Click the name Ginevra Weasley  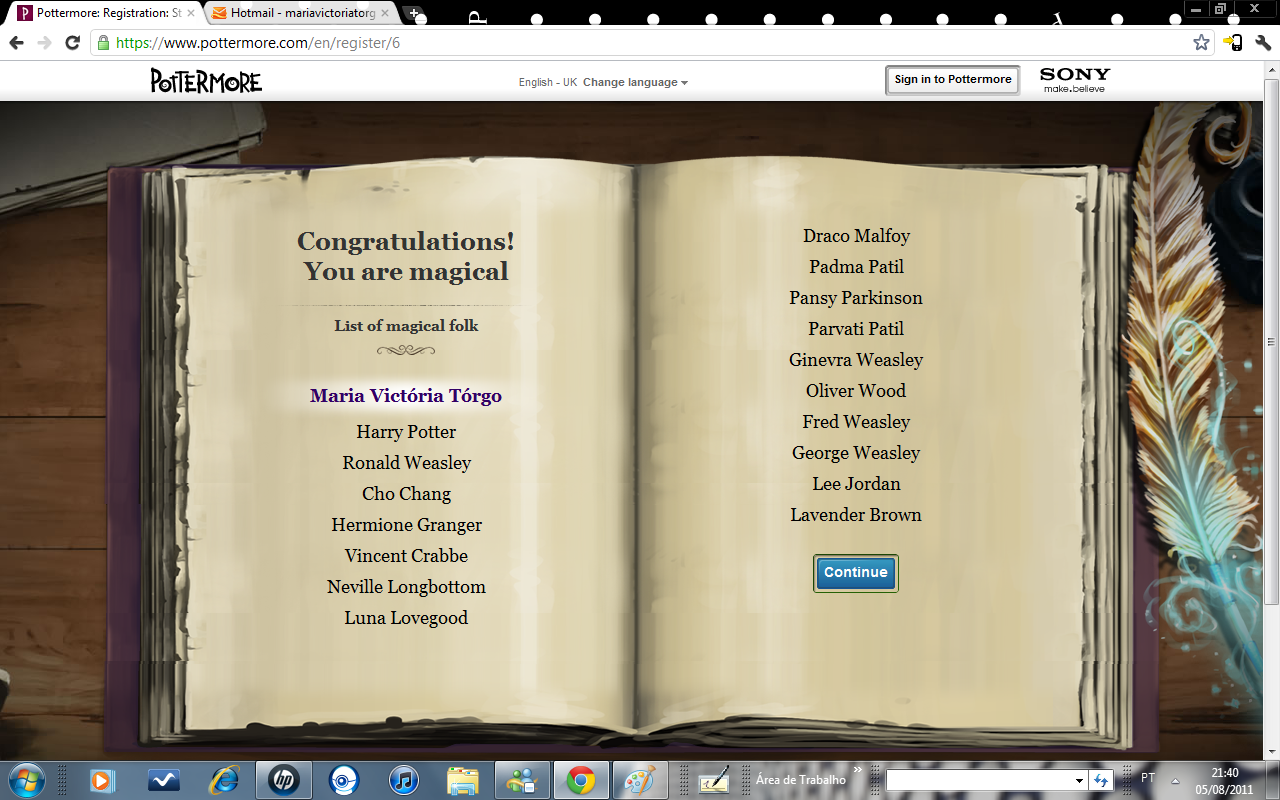tap(856, 360)
